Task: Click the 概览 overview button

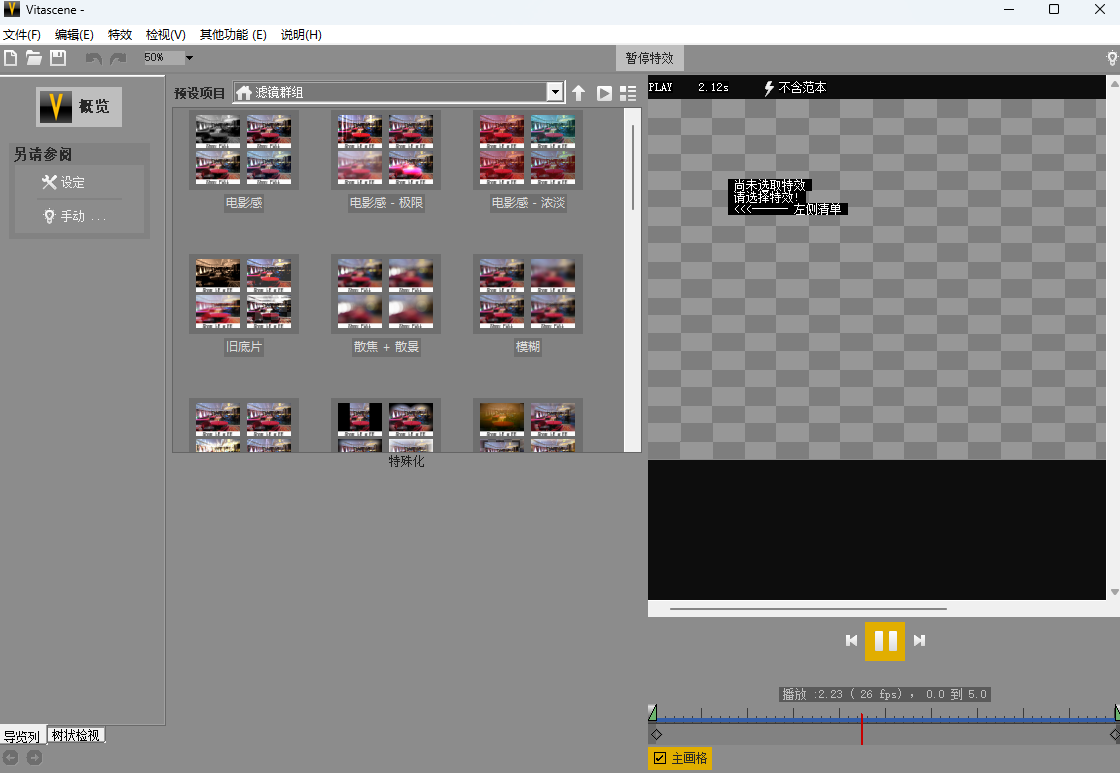Action: (x=79, y=106)
